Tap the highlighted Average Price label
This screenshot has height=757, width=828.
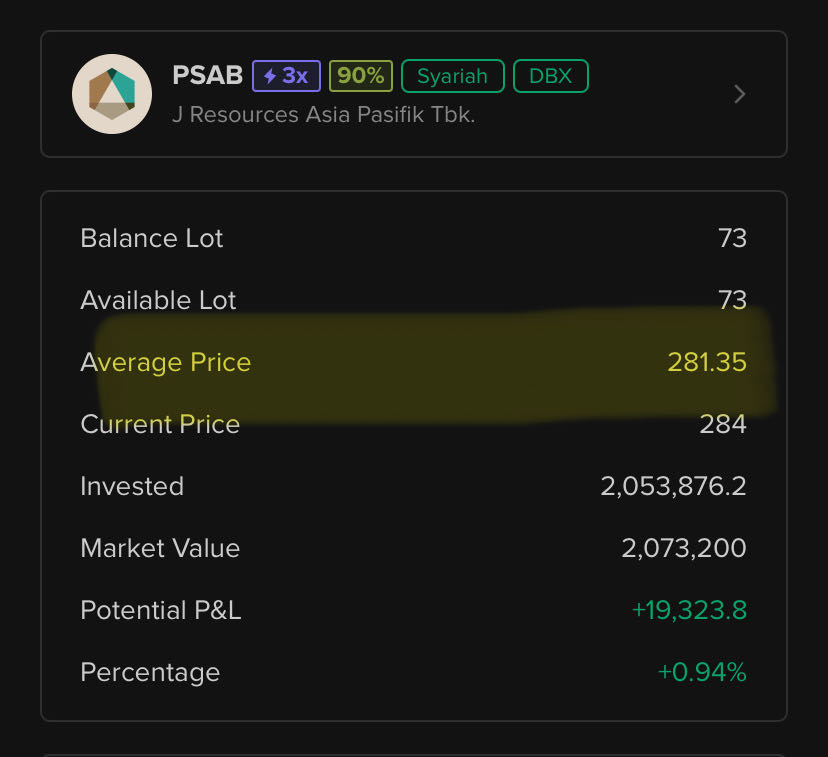pos(166,363)
